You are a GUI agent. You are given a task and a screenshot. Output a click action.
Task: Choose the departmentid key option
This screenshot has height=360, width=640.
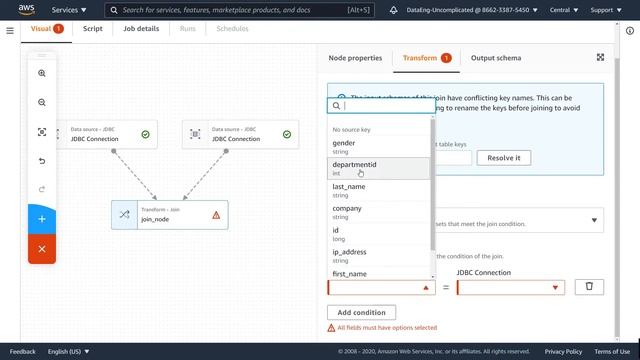[x=379, y=169]
